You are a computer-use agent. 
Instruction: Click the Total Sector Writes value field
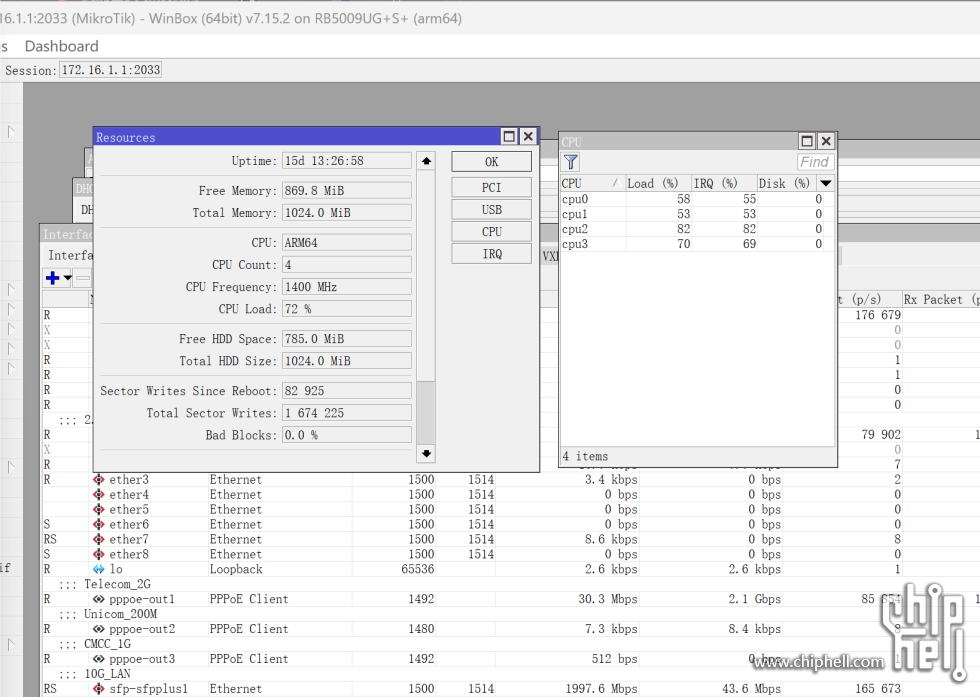pos(347,413)
